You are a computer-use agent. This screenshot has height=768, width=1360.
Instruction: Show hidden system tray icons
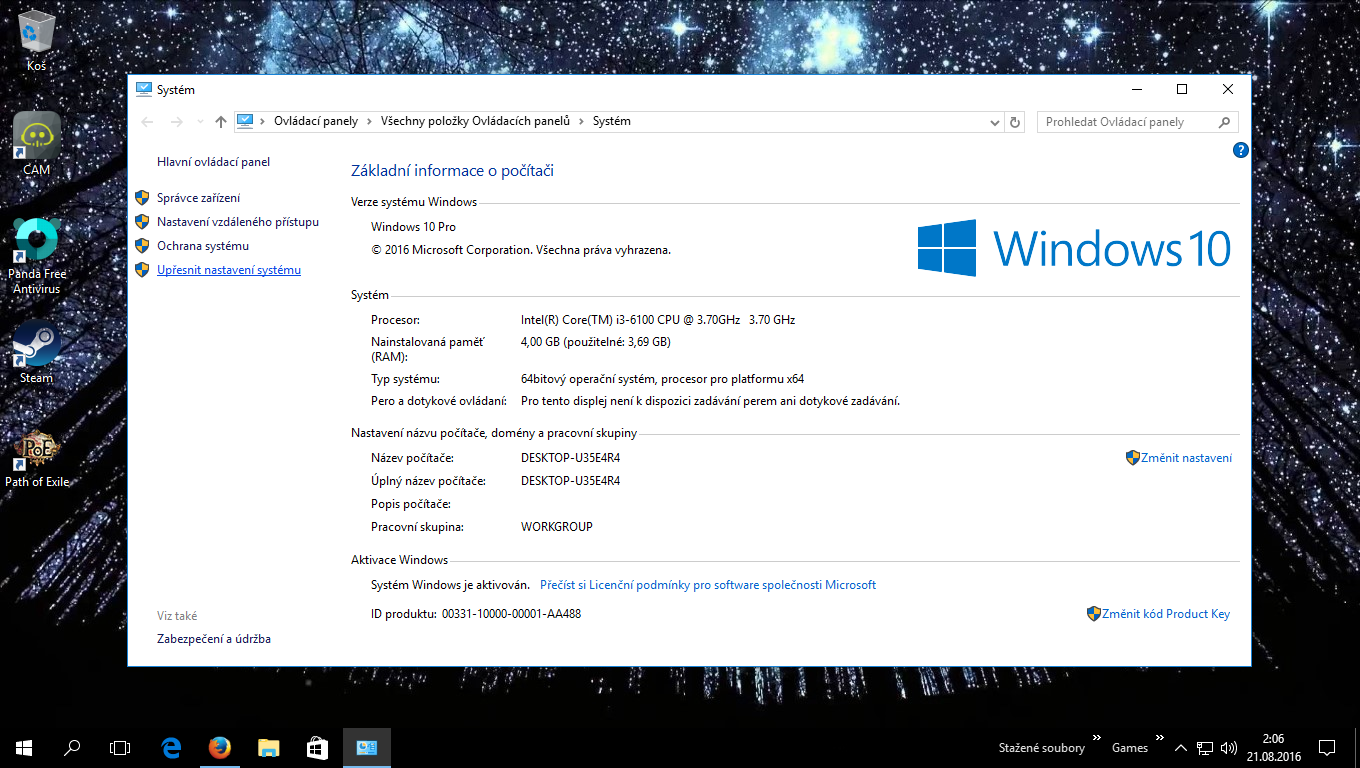pyautogui.click(x=1181, y=747)
